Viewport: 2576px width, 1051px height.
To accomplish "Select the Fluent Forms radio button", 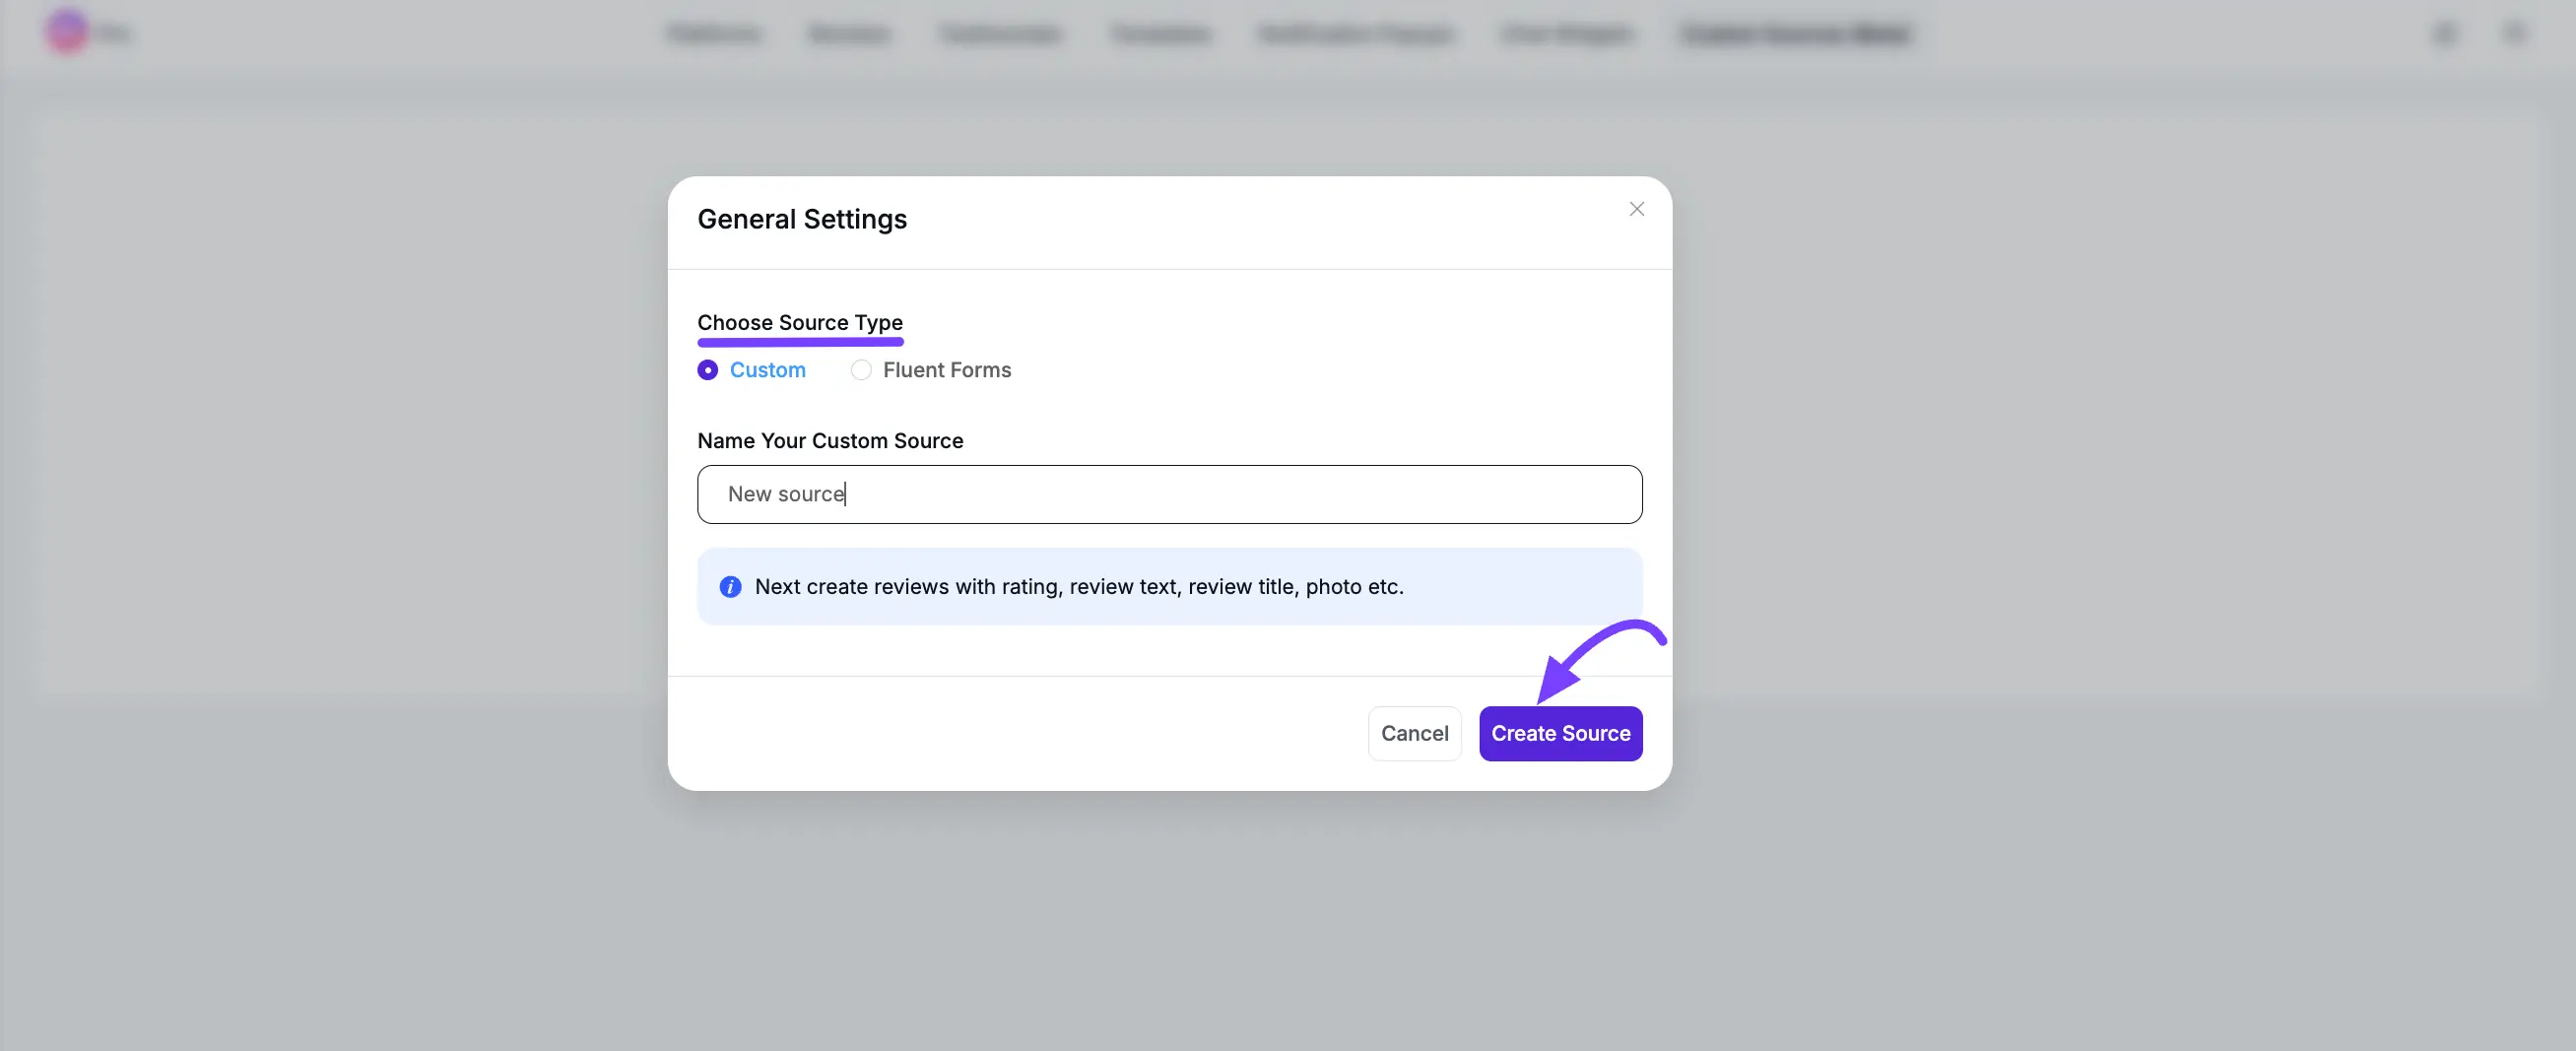I will [x=861, y=370].
